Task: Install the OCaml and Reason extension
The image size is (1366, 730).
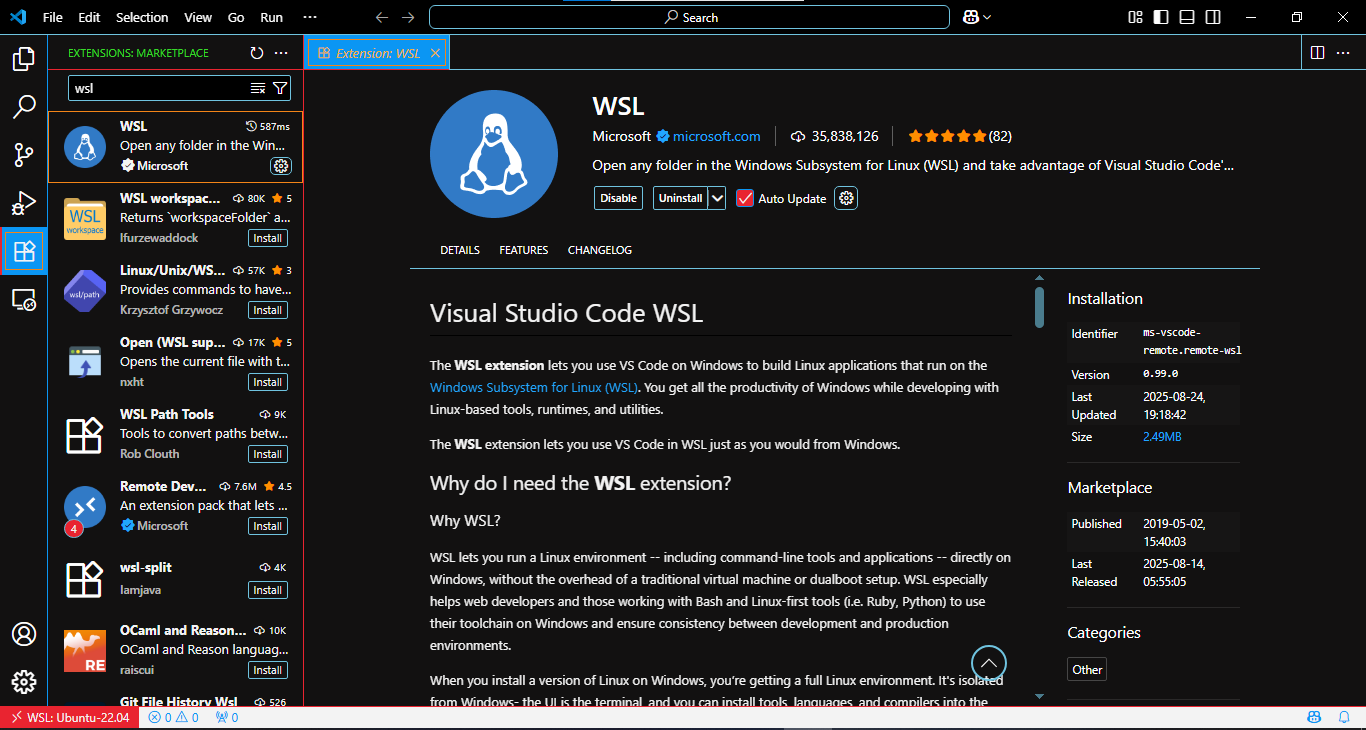Action: pos(268,670)
